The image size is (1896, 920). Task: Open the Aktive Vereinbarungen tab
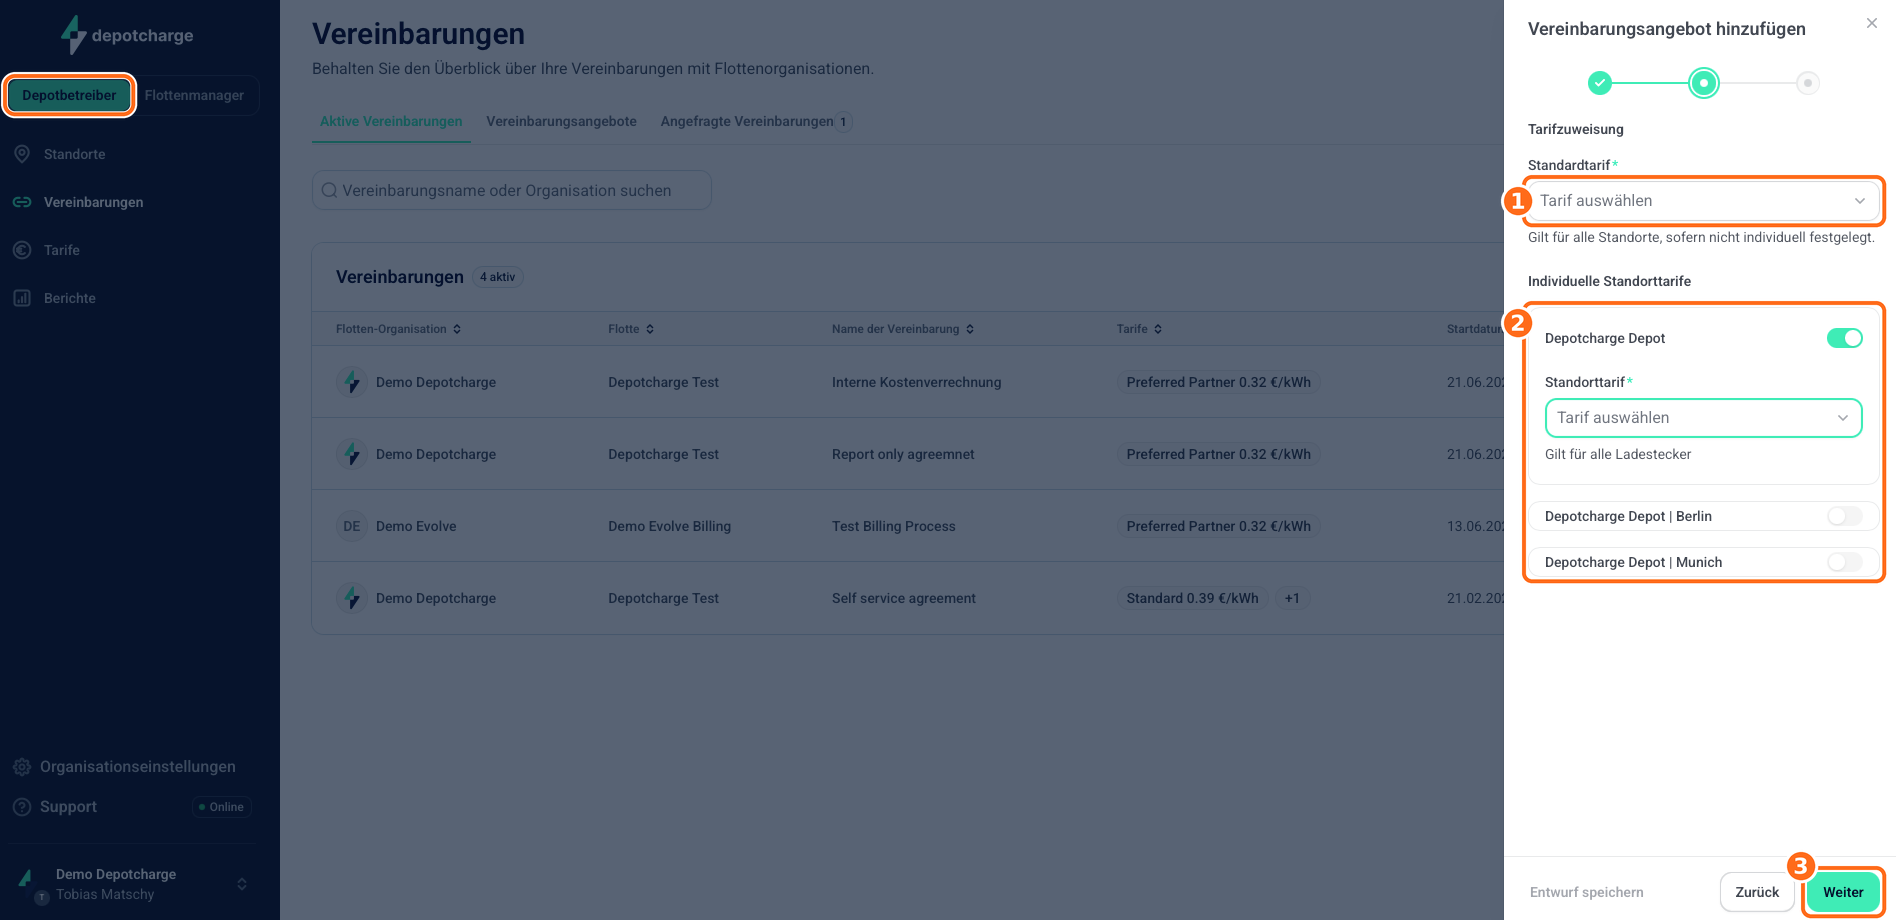click(391, 121)
